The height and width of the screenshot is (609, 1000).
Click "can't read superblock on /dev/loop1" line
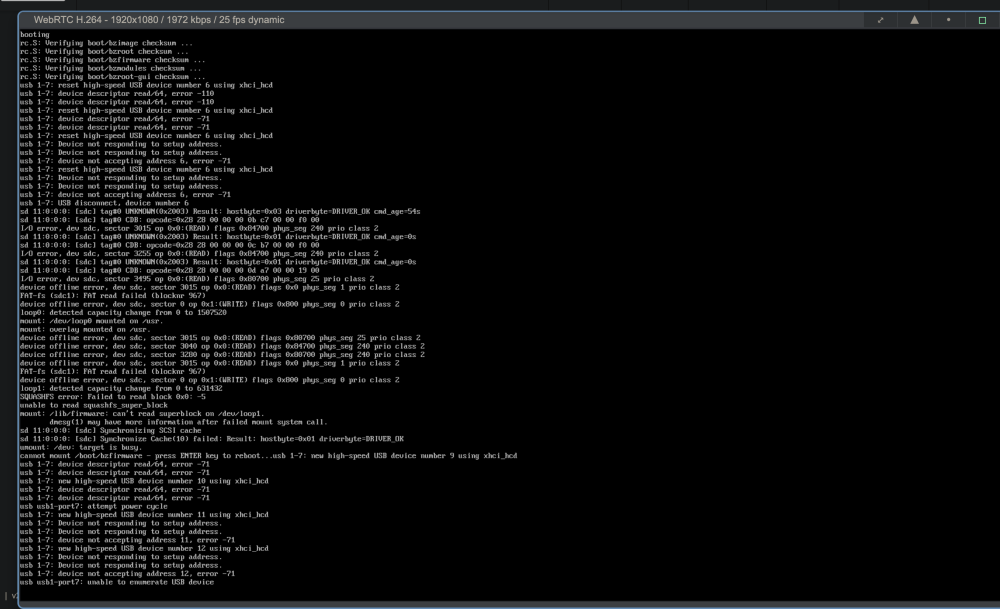coord(142,413)
